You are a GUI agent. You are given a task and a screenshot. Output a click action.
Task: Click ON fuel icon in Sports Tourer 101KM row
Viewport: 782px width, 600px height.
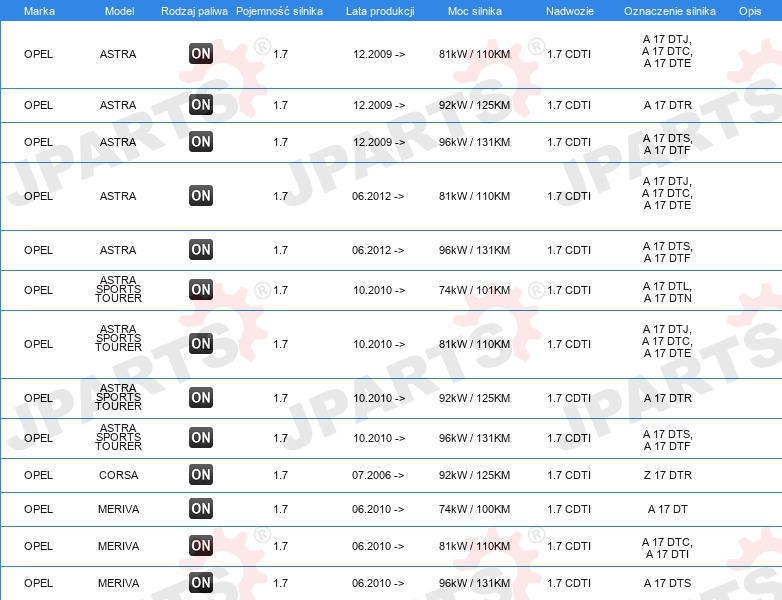(x=201, y=290)
